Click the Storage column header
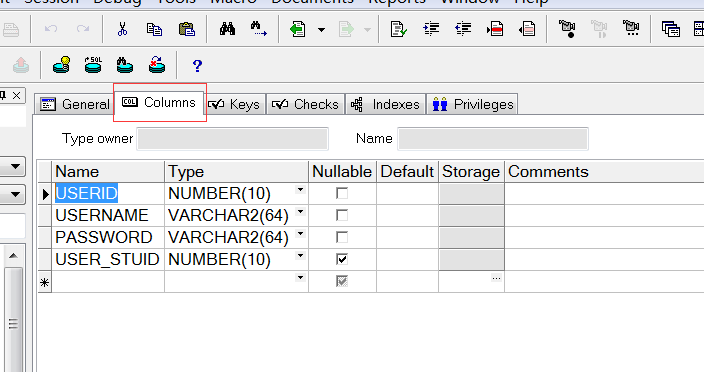The width and height of the screenshot is (704, 372). click(x=471, y=171)
